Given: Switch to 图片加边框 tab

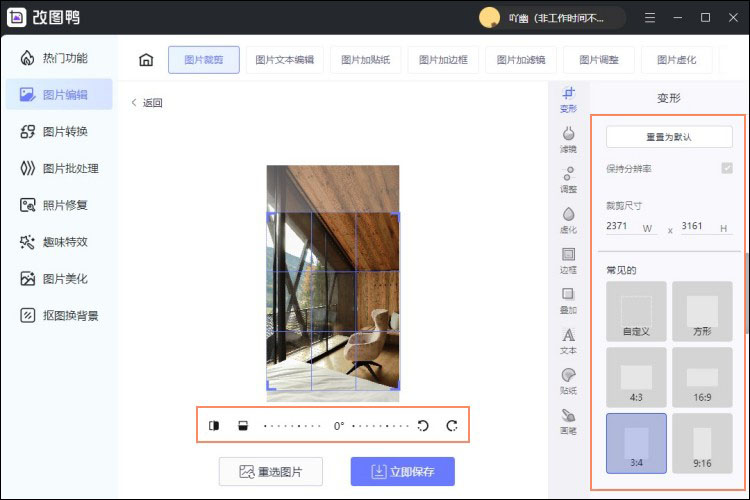Looking at the screenshot, I should 443,60.
